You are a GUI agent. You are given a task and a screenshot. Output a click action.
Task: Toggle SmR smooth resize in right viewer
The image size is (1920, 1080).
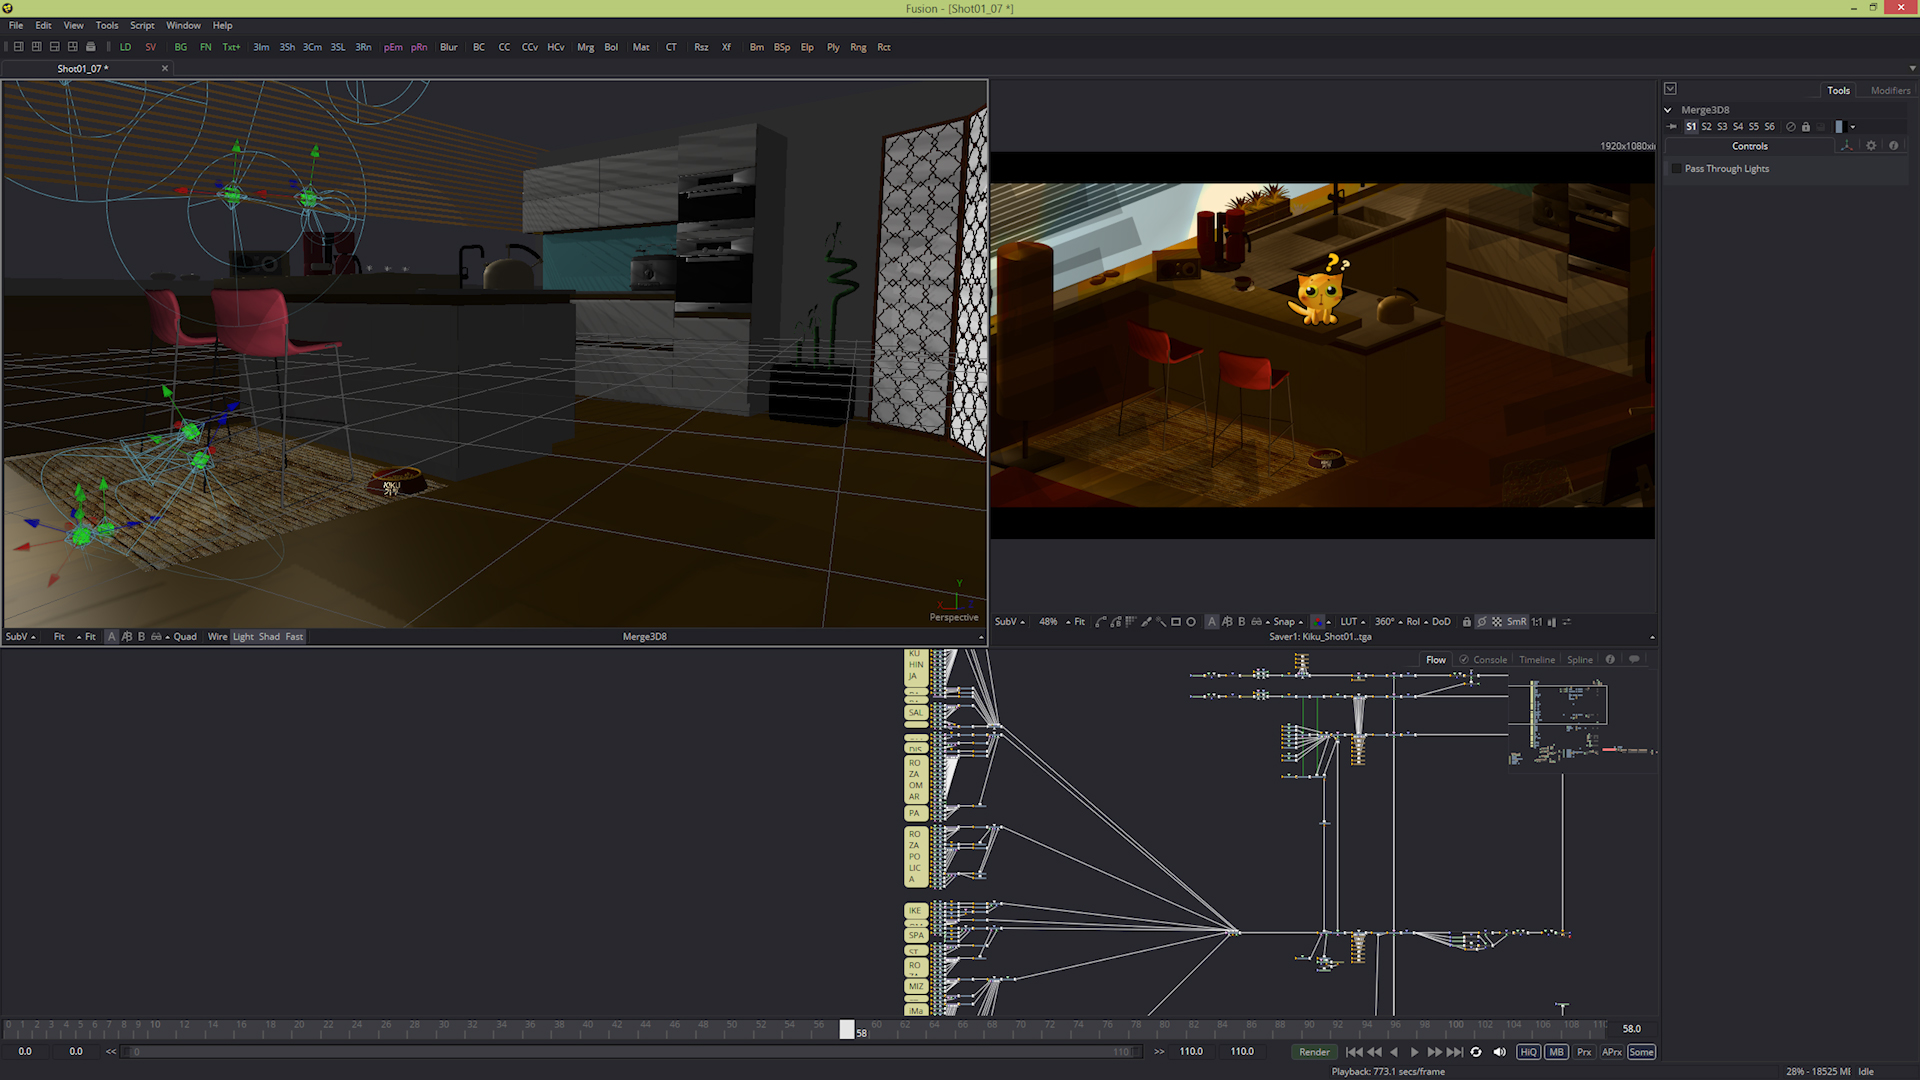[1516, 622]
